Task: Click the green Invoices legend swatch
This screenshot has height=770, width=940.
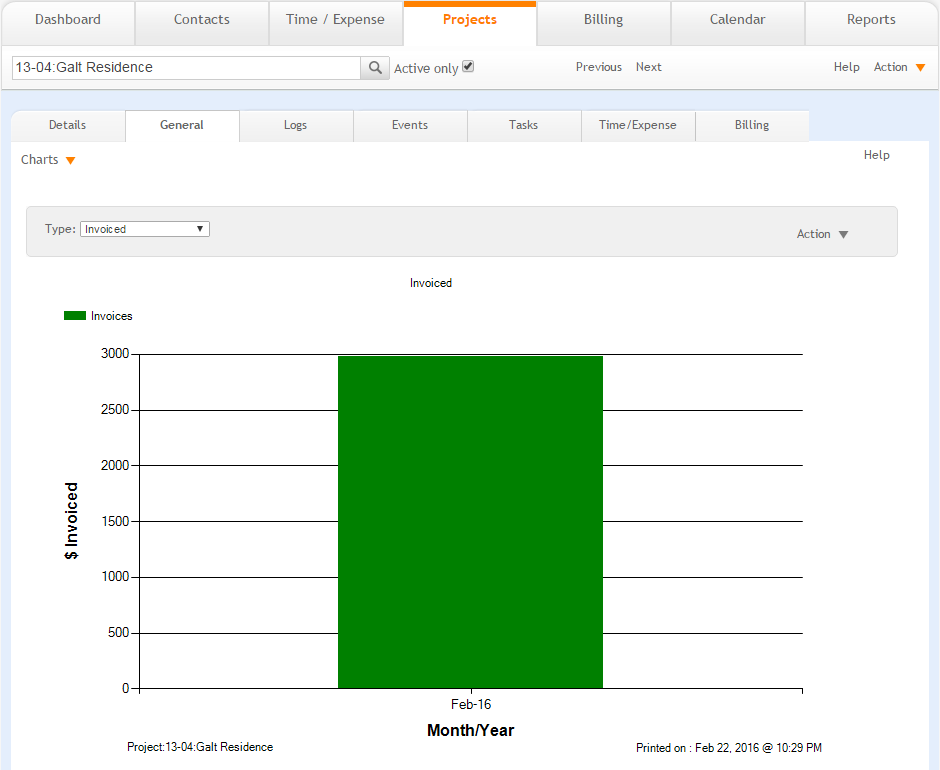Action: [75, 315]
